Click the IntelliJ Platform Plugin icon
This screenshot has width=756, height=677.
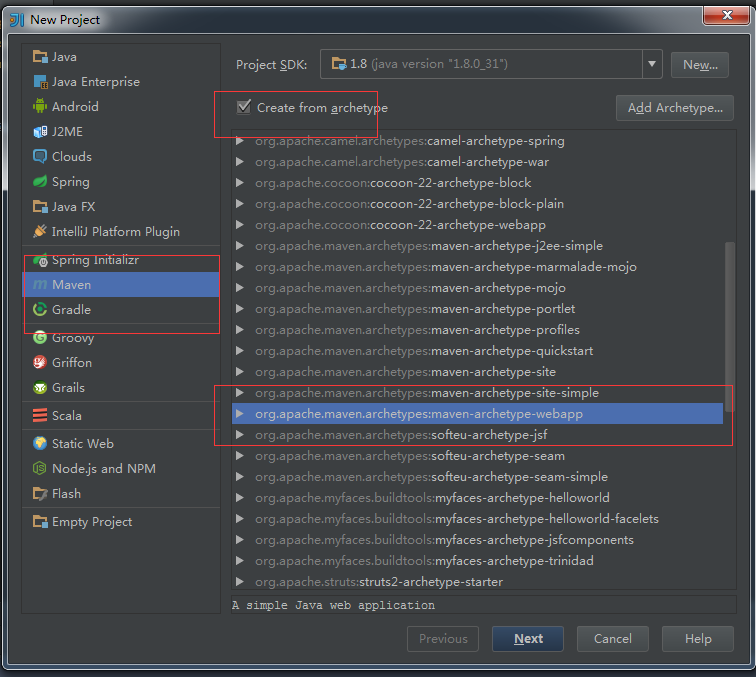[x=40, y=232]
